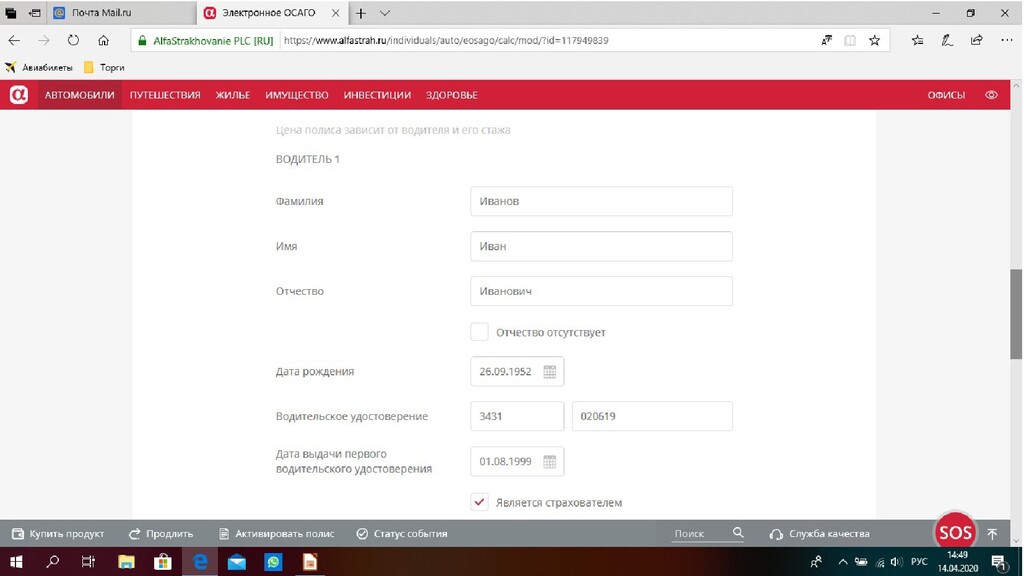
Task: Open Microsoft Store from taskbar
Action: 163,562
